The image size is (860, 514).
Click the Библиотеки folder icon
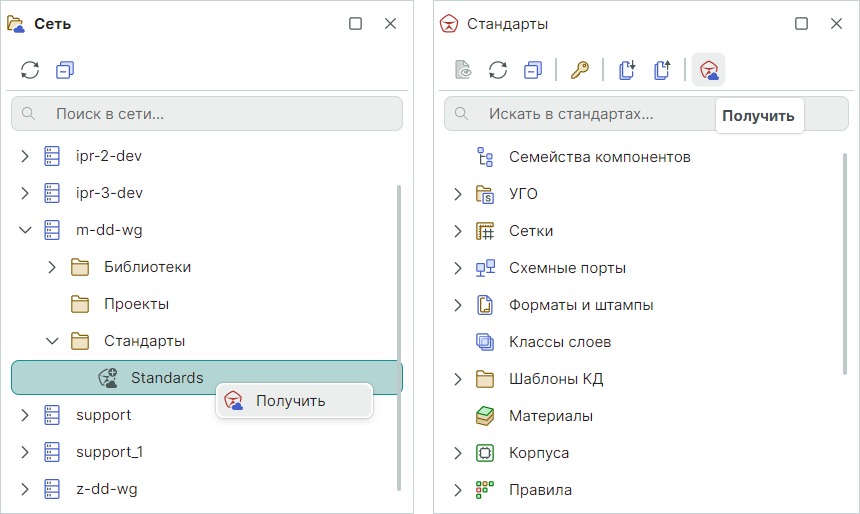(x=80, y=267)
